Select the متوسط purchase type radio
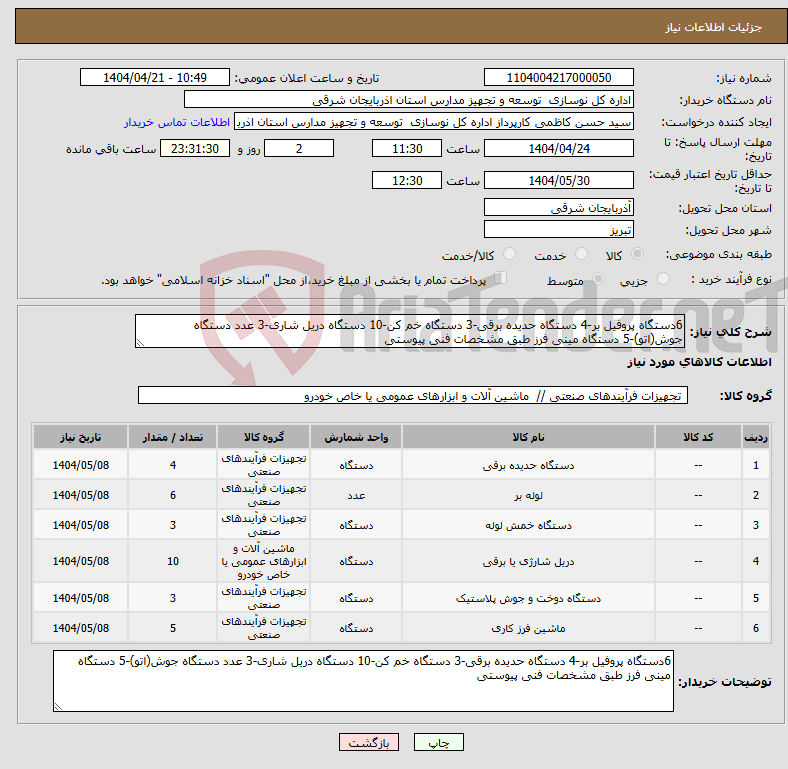Viewport: 788px width, 769px height. (x=598, y=278)
